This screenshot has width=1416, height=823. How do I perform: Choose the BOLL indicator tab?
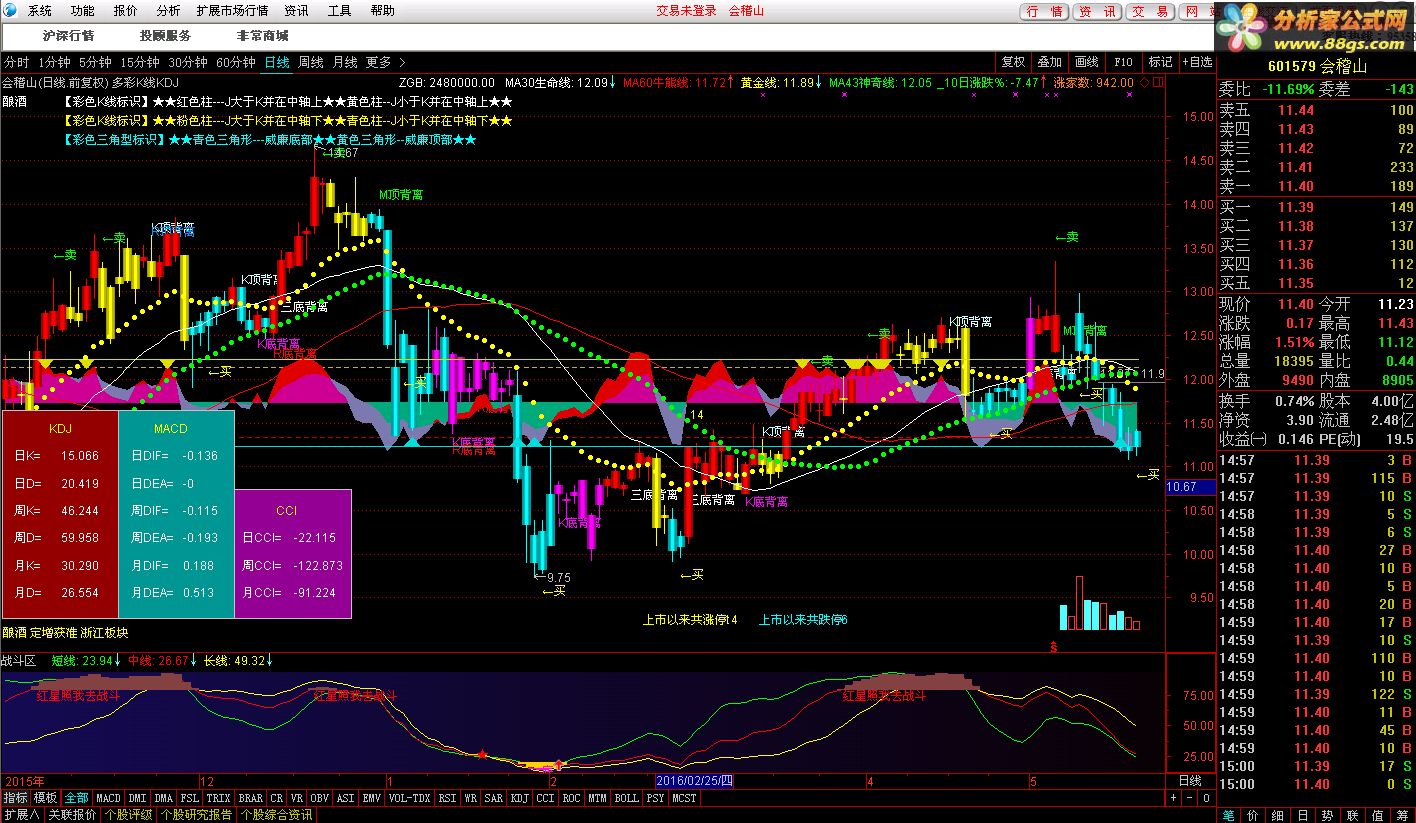(x=626, y=798)
